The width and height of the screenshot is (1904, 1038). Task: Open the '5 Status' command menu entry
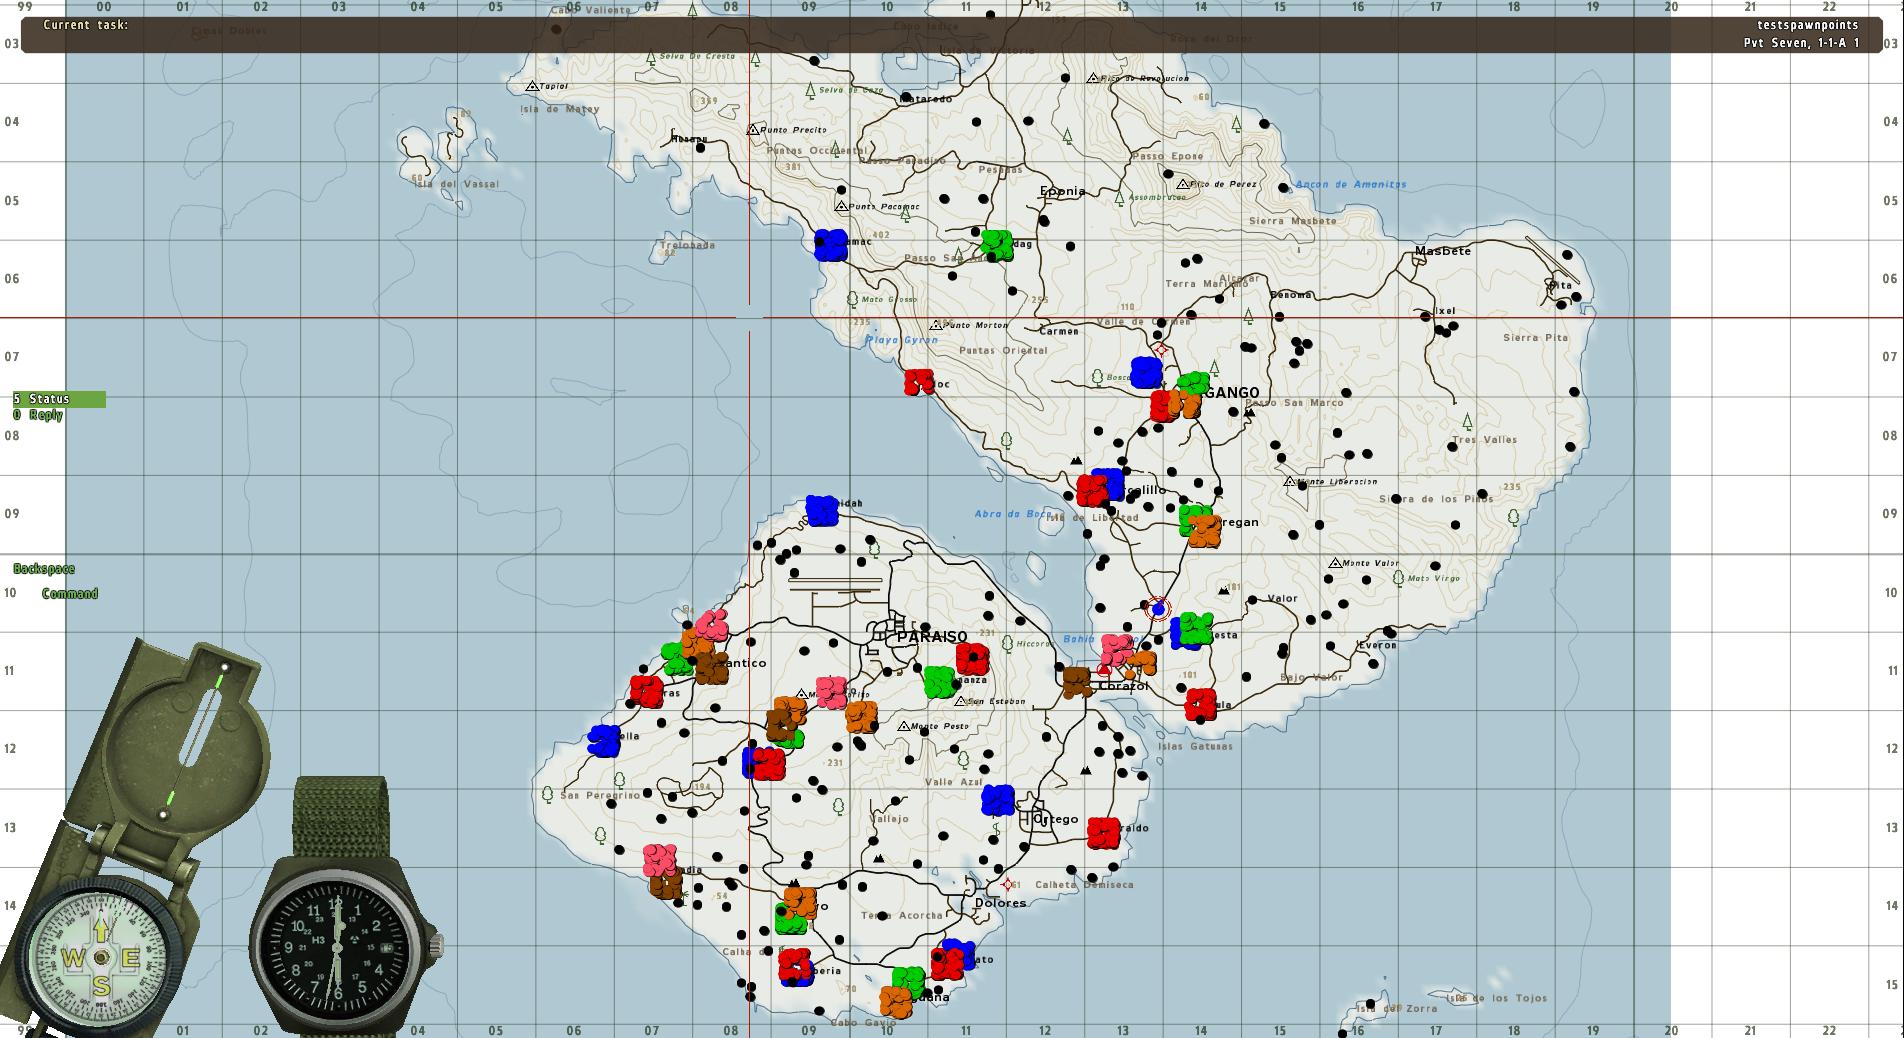pyautogui.click(x=59, y=399)
